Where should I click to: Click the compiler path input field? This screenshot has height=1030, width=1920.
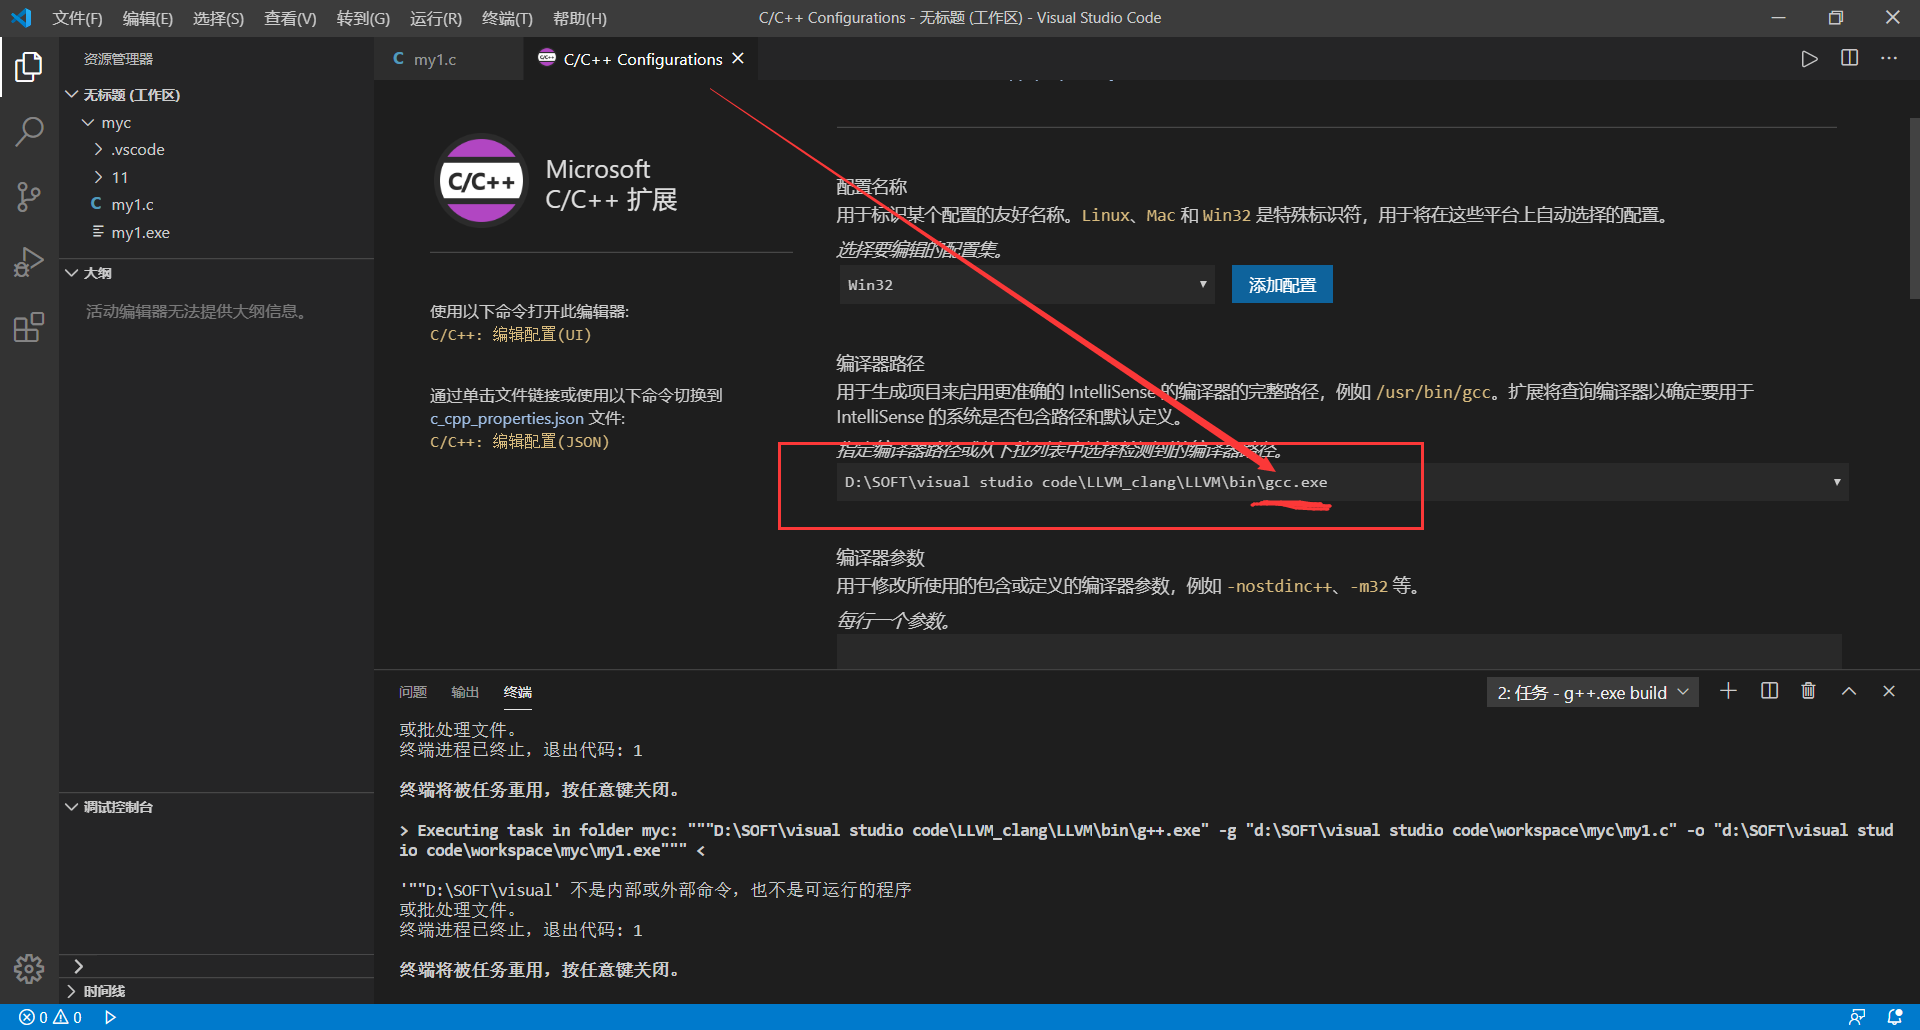point(1200,481)
